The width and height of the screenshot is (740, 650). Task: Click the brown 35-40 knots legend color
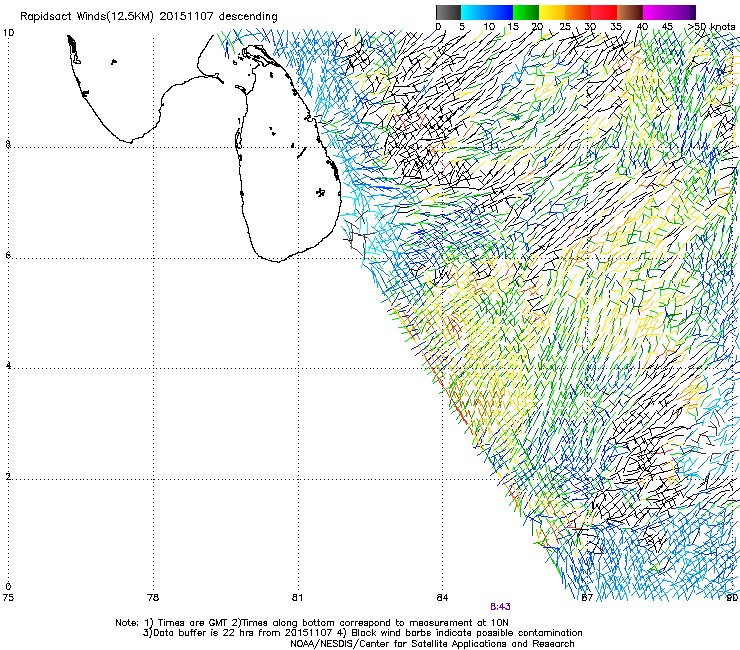[630, 12]
